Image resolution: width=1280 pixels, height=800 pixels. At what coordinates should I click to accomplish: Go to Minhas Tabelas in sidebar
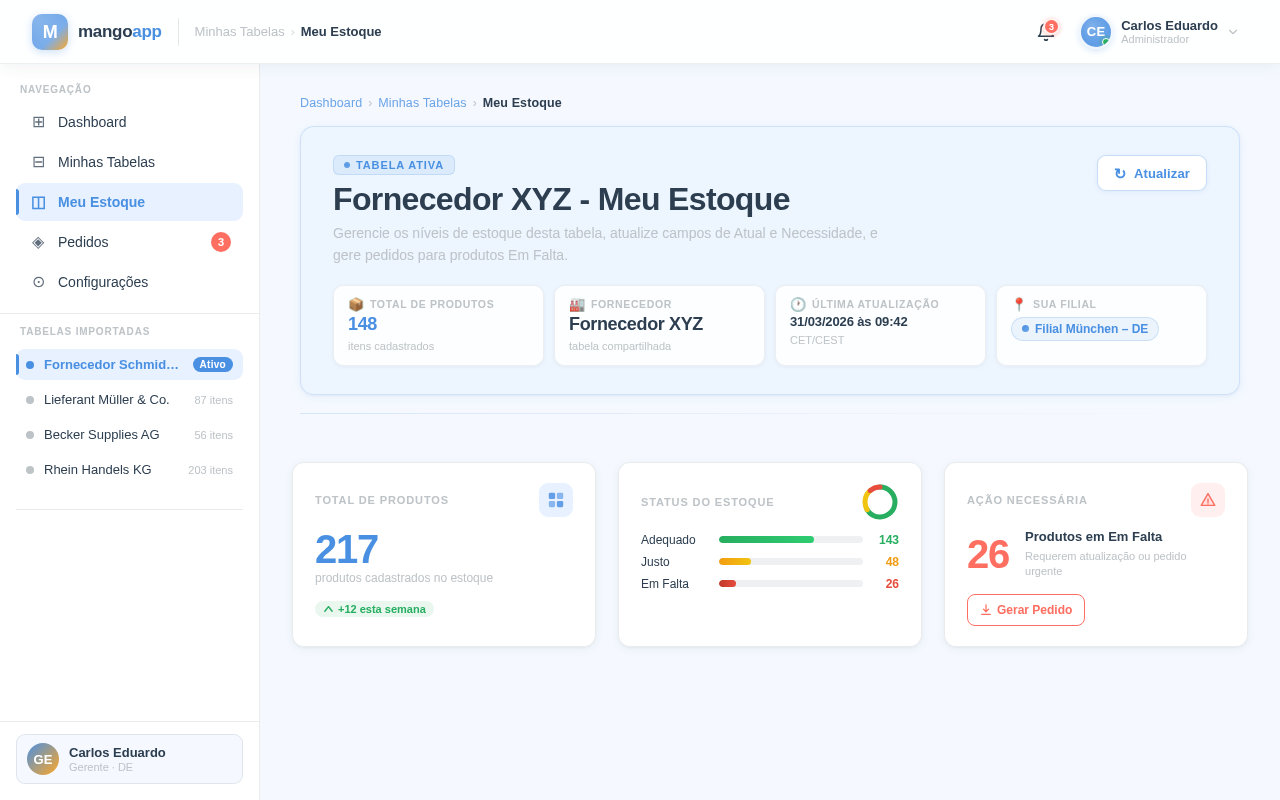click(106, 162)
